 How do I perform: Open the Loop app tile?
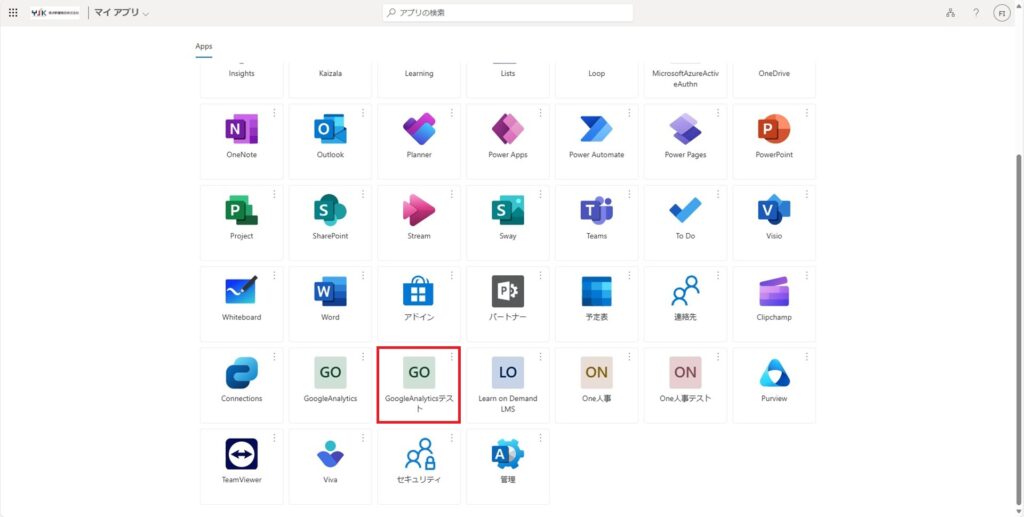597,80
